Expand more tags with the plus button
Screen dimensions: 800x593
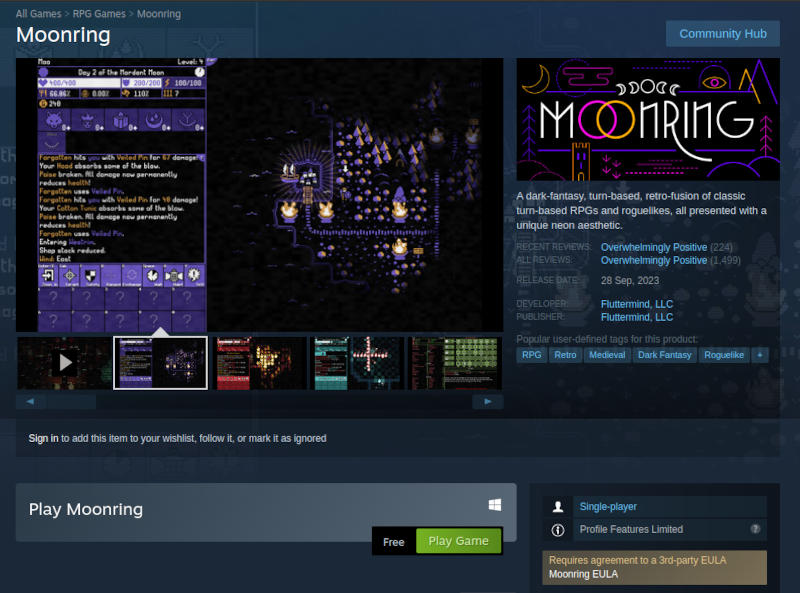coord(759,354)
